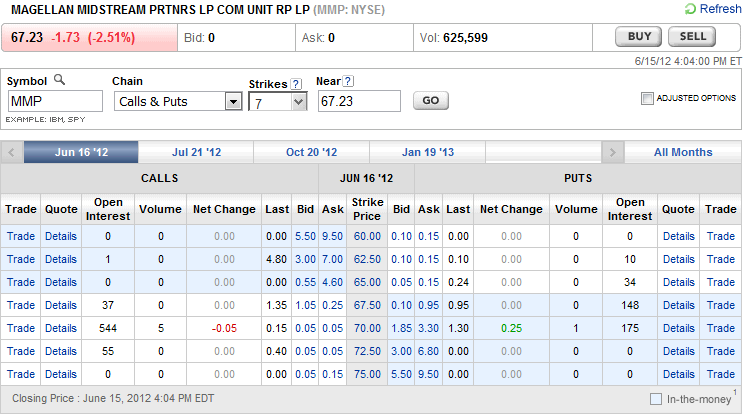
Task: Click call bid 1.05 for 67.50 strike
Action: (306, 306)
